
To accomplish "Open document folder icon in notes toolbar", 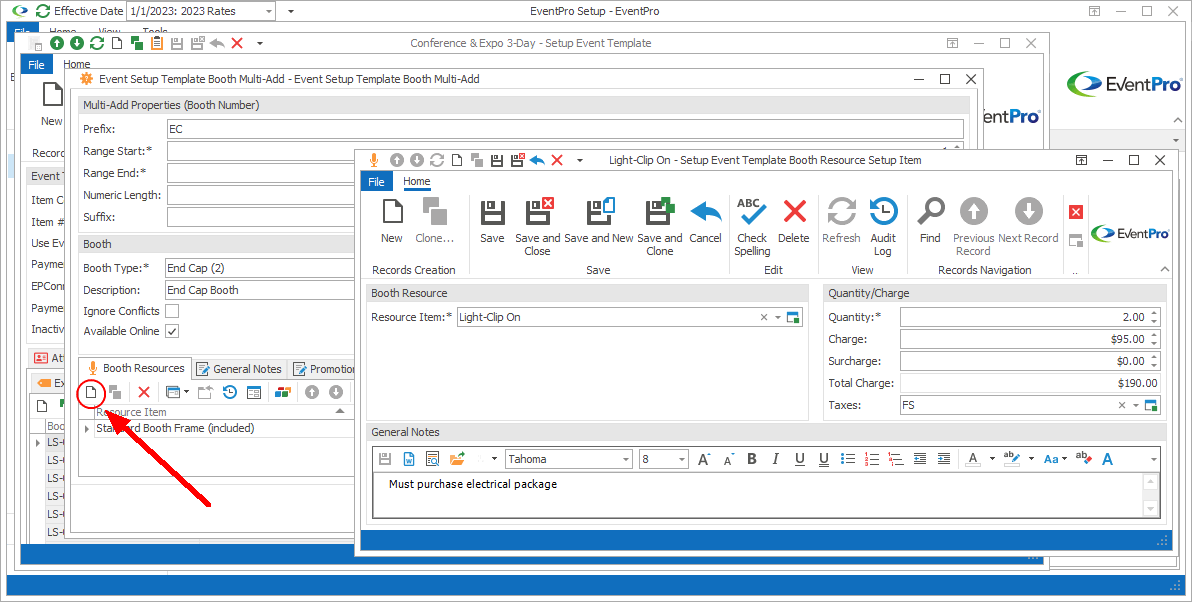I will (457, 458).
